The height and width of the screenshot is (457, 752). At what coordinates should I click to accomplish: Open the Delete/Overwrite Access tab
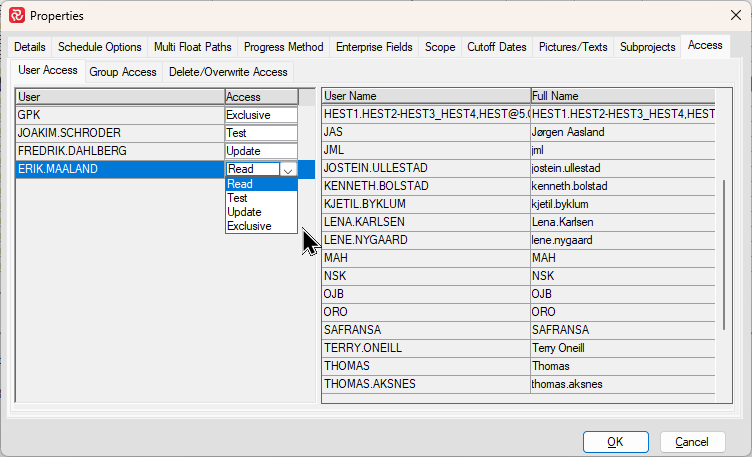pos(228,72)
